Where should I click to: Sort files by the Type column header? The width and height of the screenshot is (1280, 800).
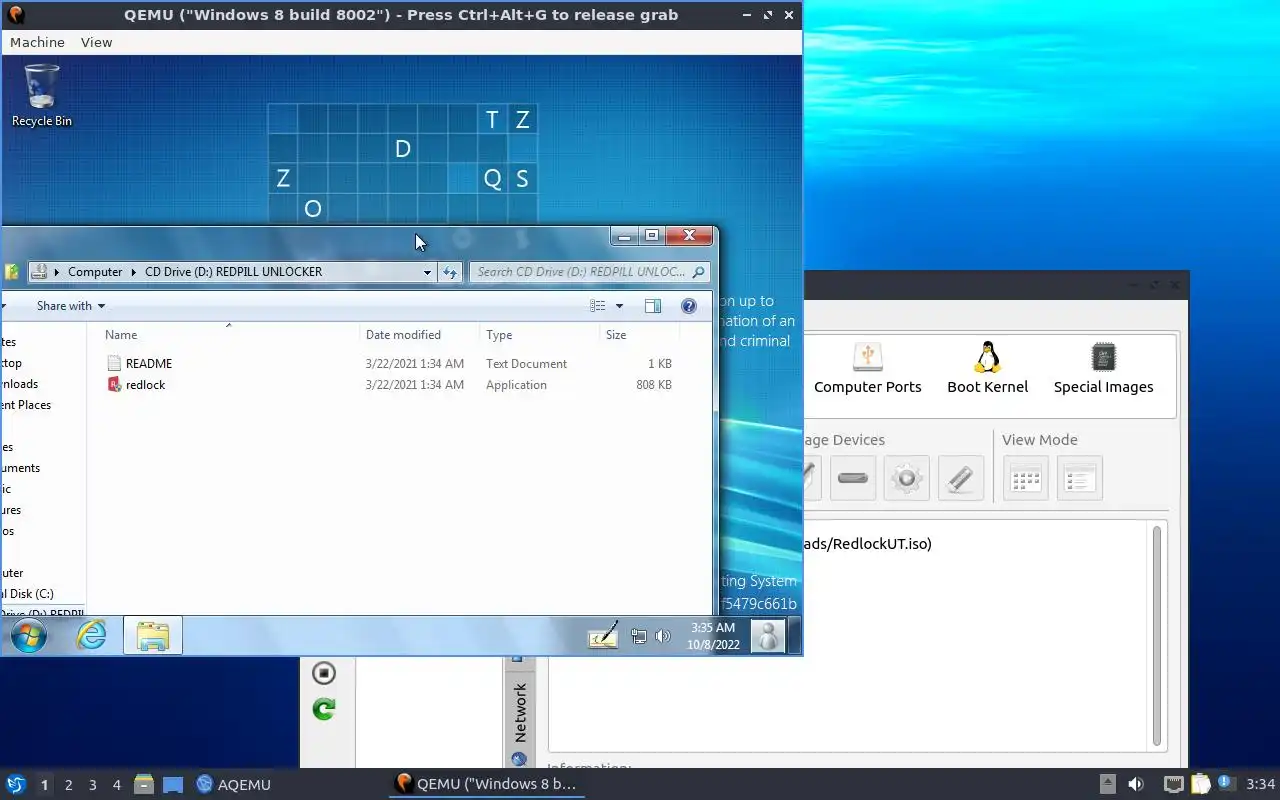tap(539, 335)
